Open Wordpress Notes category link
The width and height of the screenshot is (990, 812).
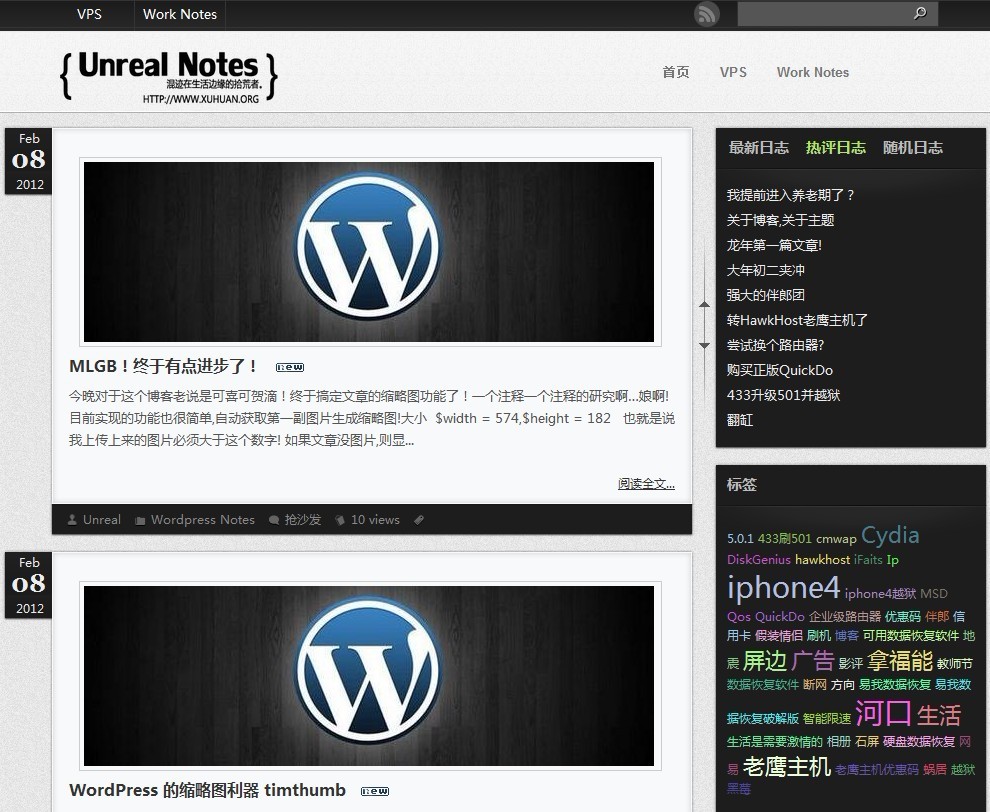(x=203, y=520)
